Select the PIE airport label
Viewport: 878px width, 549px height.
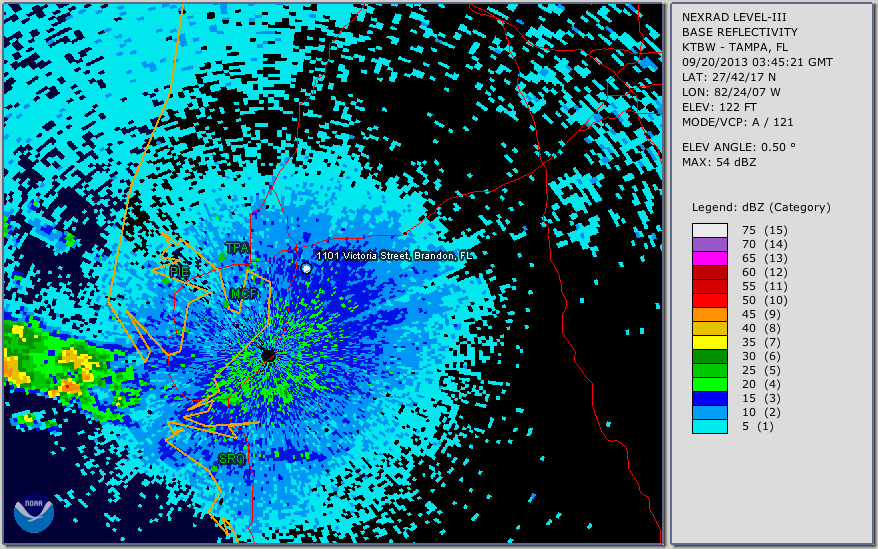pyautogui.click(x=179, y=271)
